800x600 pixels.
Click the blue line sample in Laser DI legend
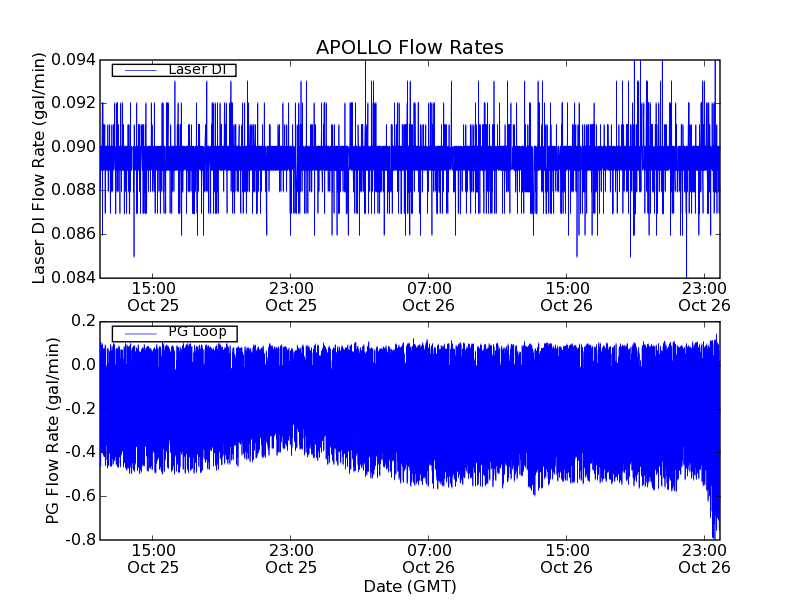136,70
